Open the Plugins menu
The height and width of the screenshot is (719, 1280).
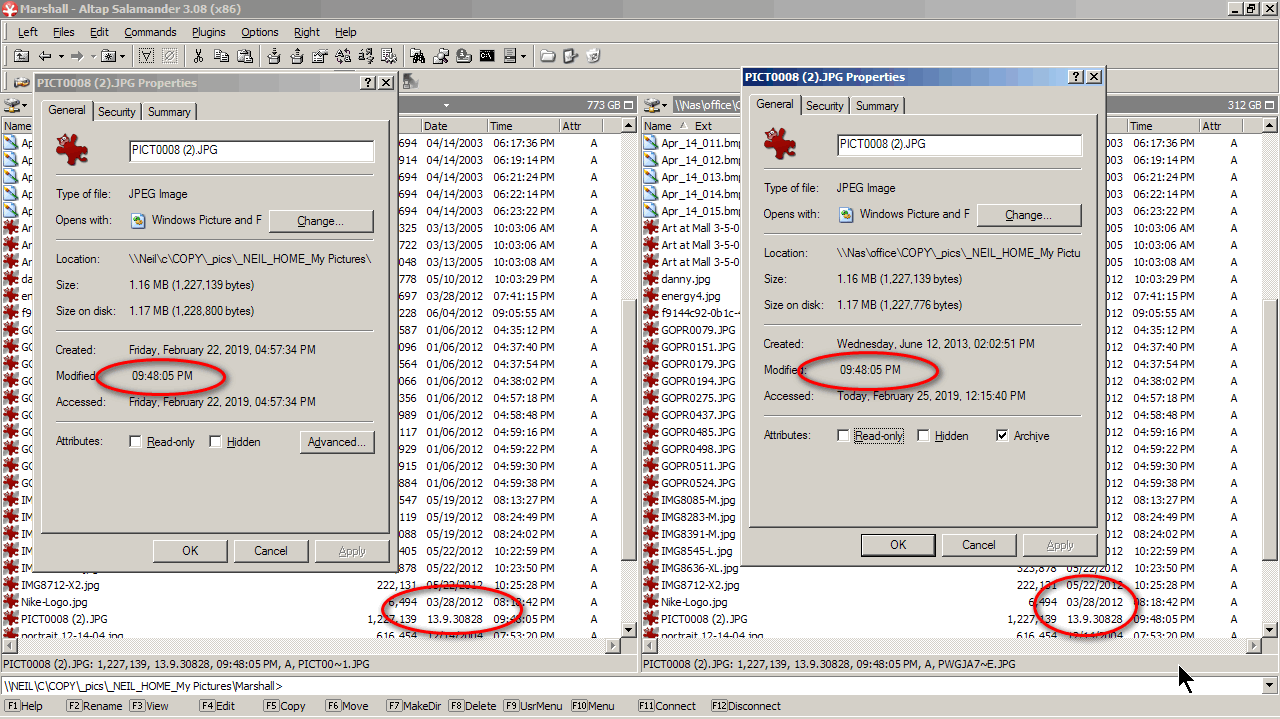point(207,31)
